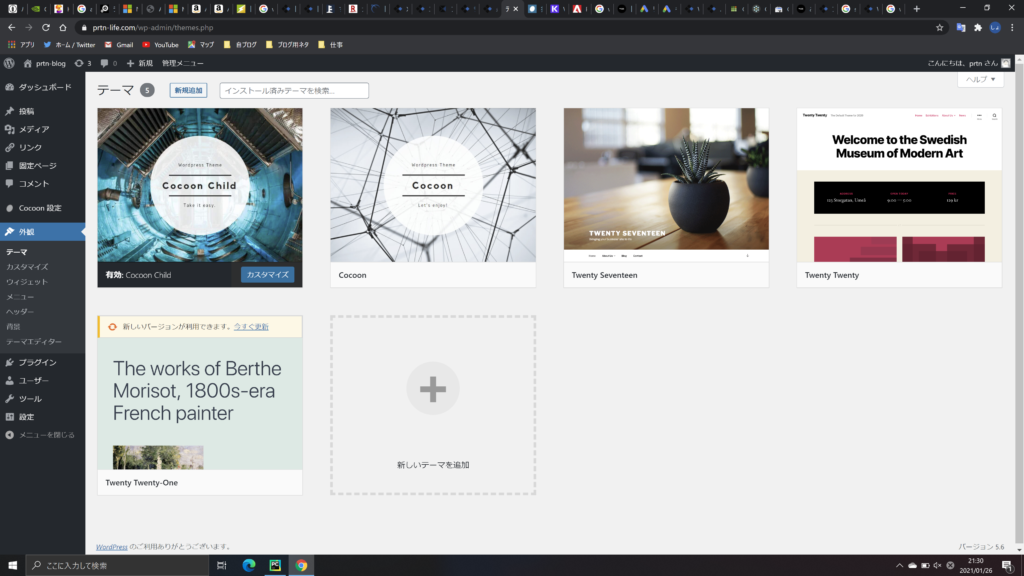Click the Windows taskbar search box
1024x576 pixels.
tap(118, 566)
